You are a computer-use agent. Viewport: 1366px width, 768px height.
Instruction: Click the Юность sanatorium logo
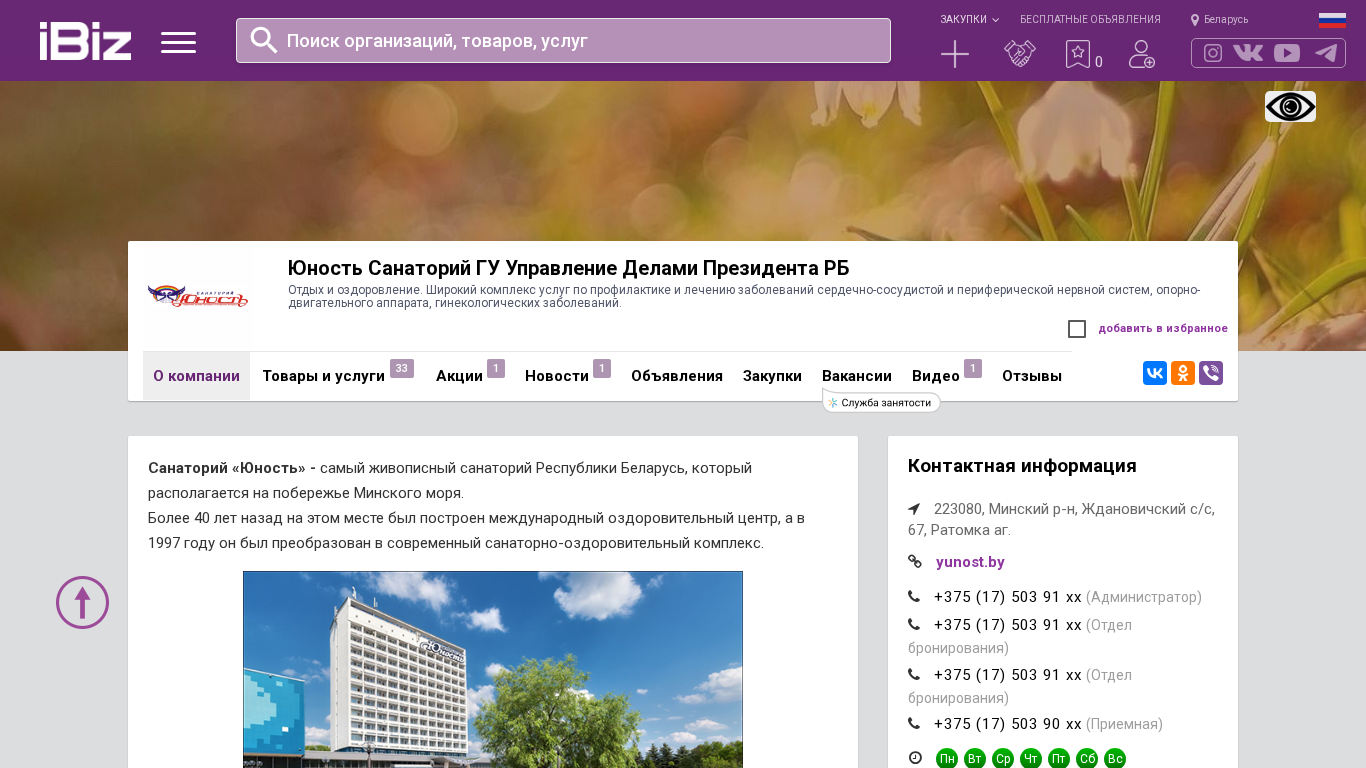(x=198, y=296)
